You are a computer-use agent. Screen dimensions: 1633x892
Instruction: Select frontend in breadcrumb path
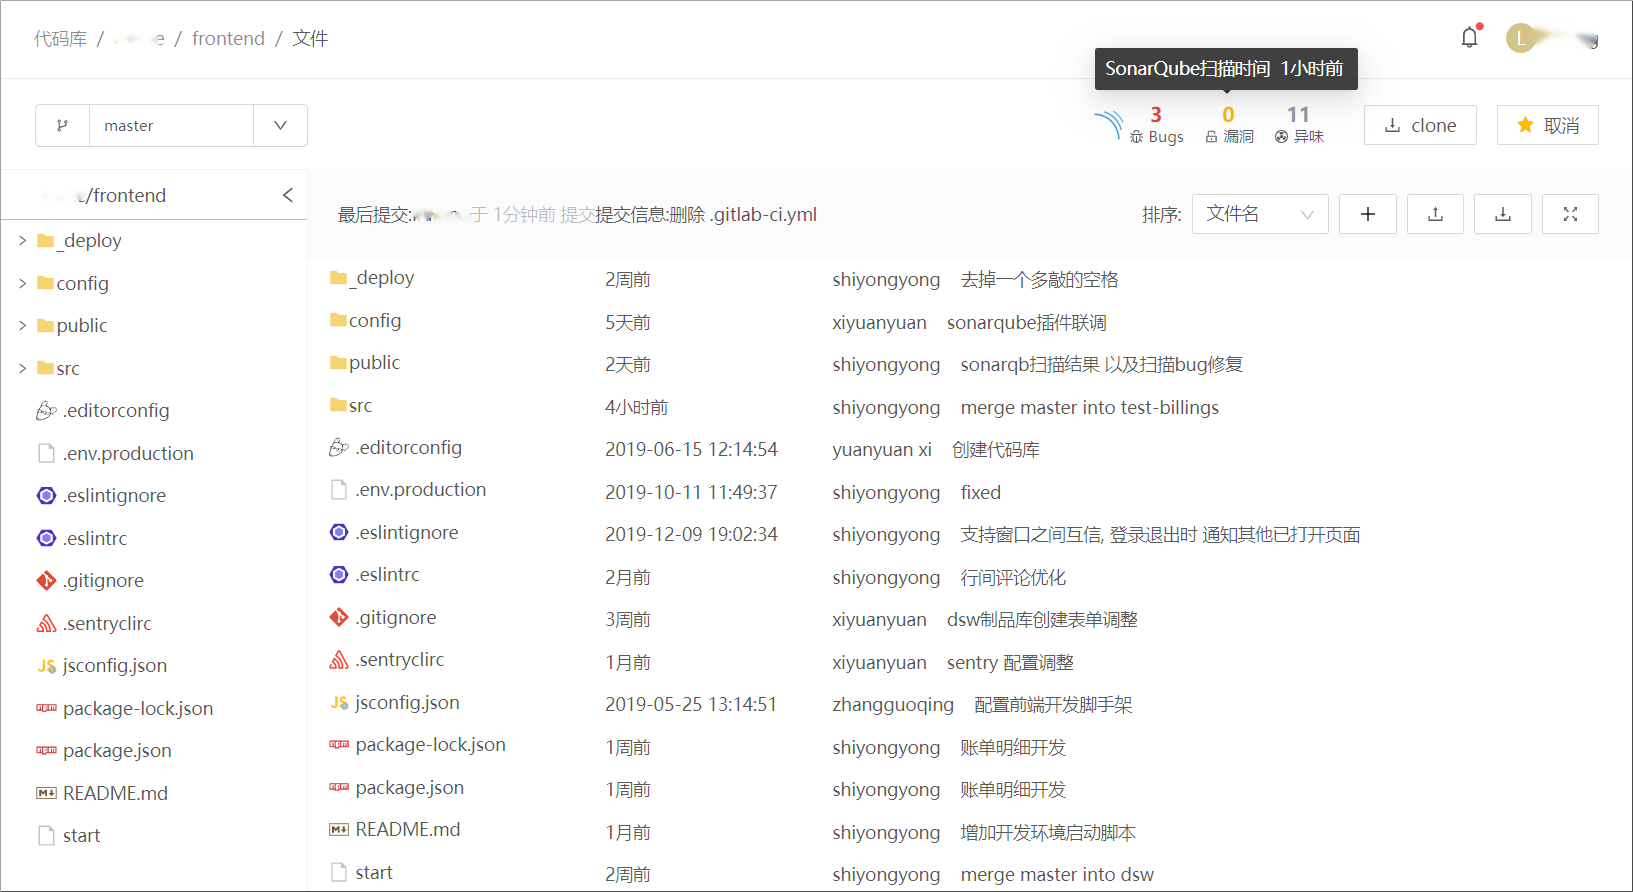[228, 39]
